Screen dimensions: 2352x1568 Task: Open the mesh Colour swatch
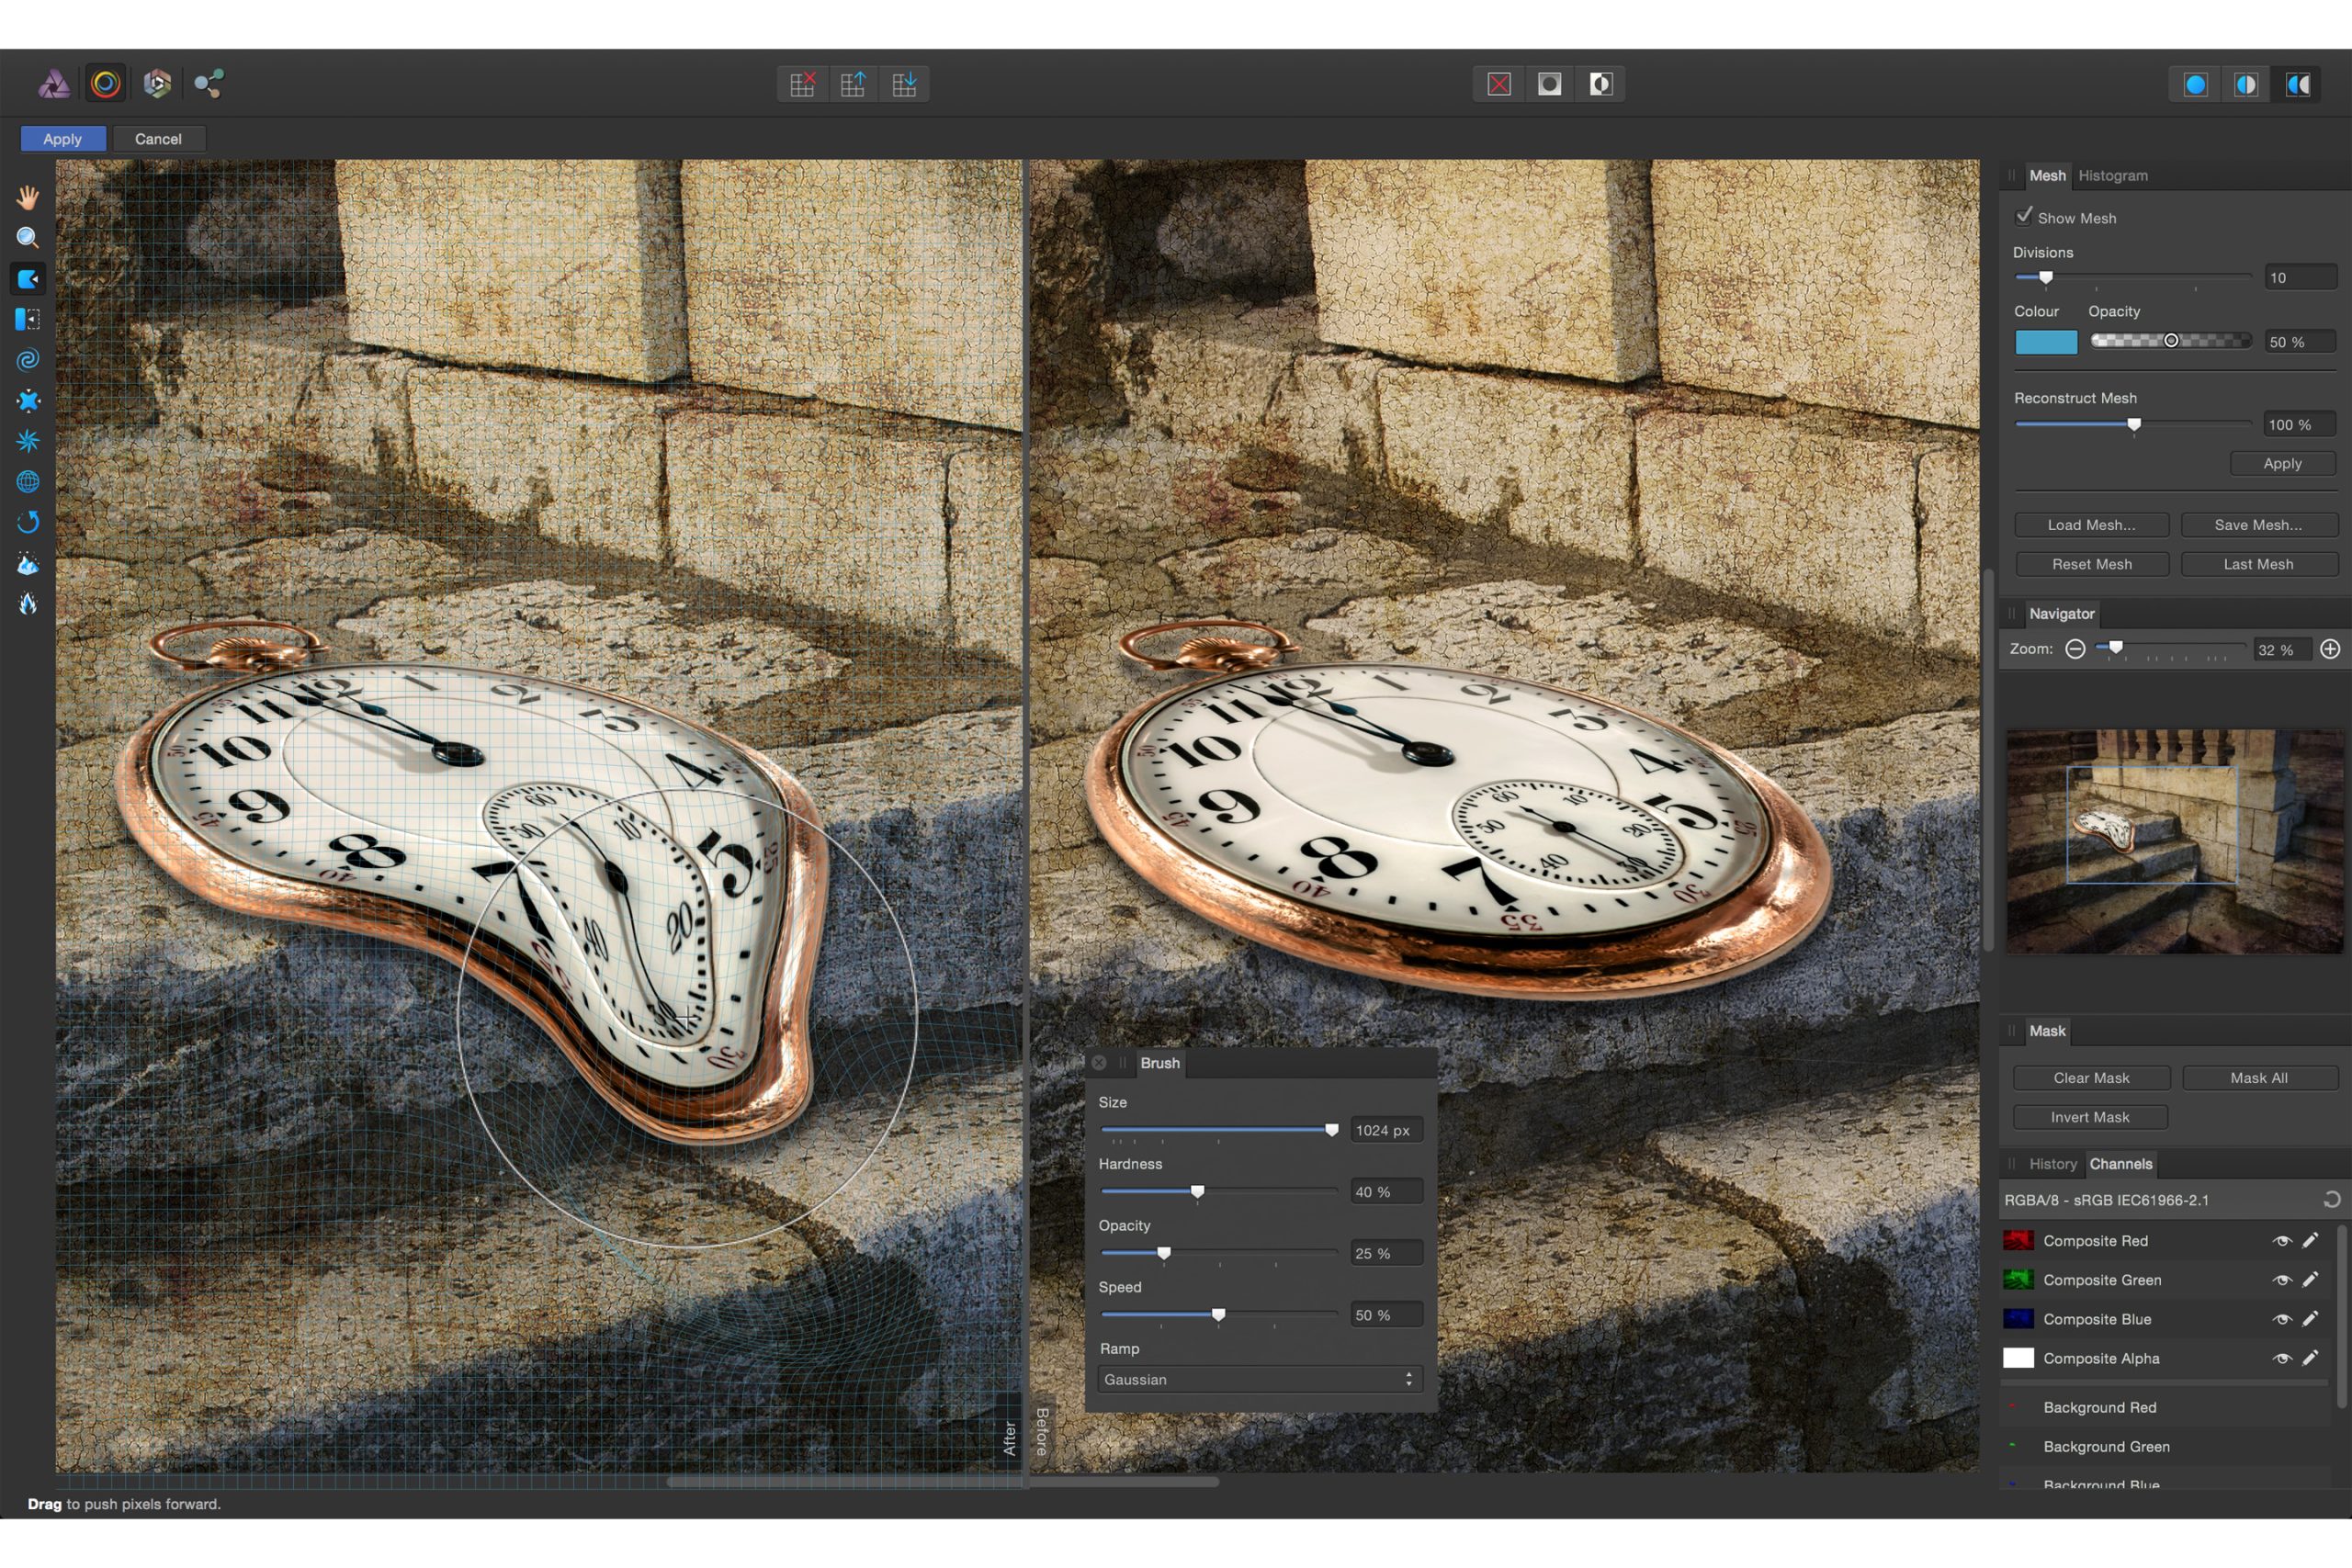(x=2045, y=342)
